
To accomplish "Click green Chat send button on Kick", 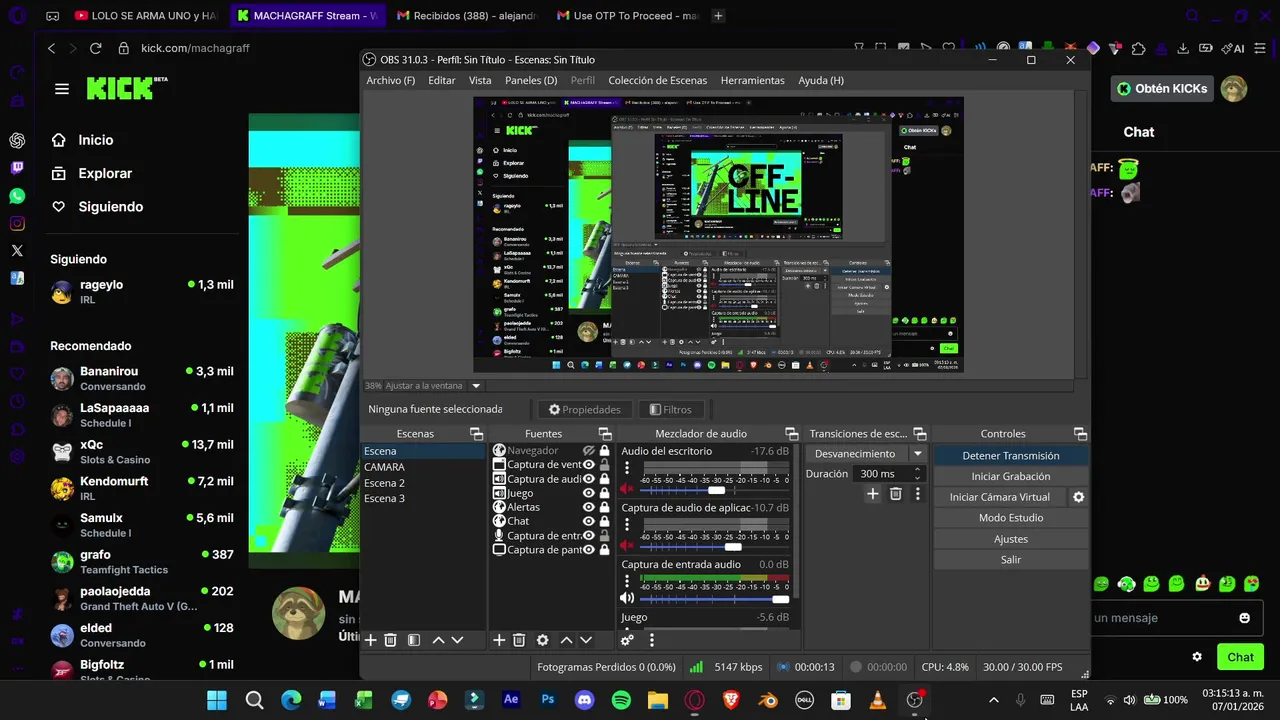I will coord(1240,657).
